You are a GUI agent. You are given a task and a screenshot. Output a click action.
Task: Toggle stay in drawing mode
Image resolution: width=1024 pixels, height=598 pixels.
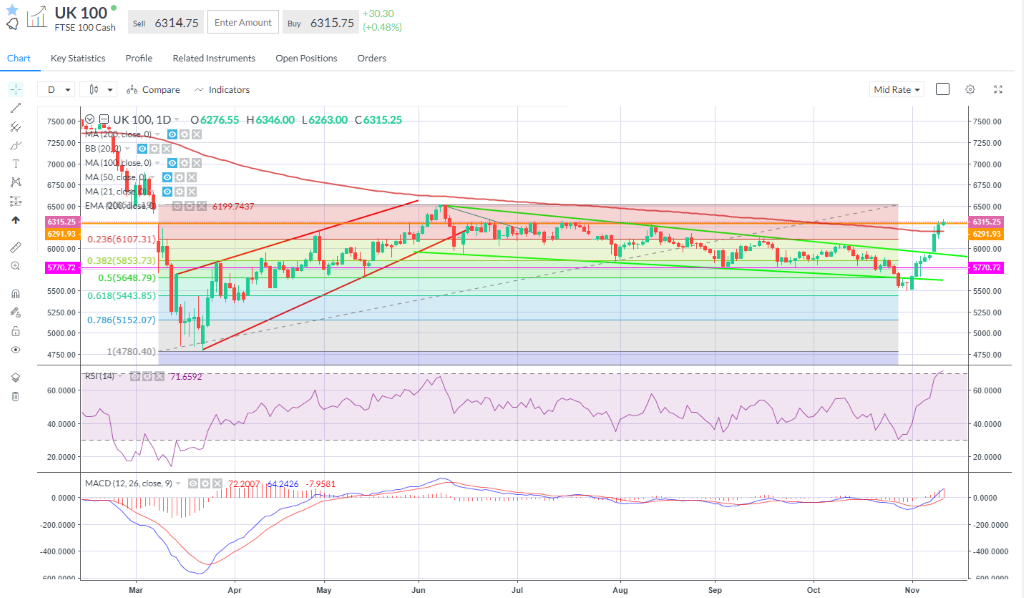(16, 313)
